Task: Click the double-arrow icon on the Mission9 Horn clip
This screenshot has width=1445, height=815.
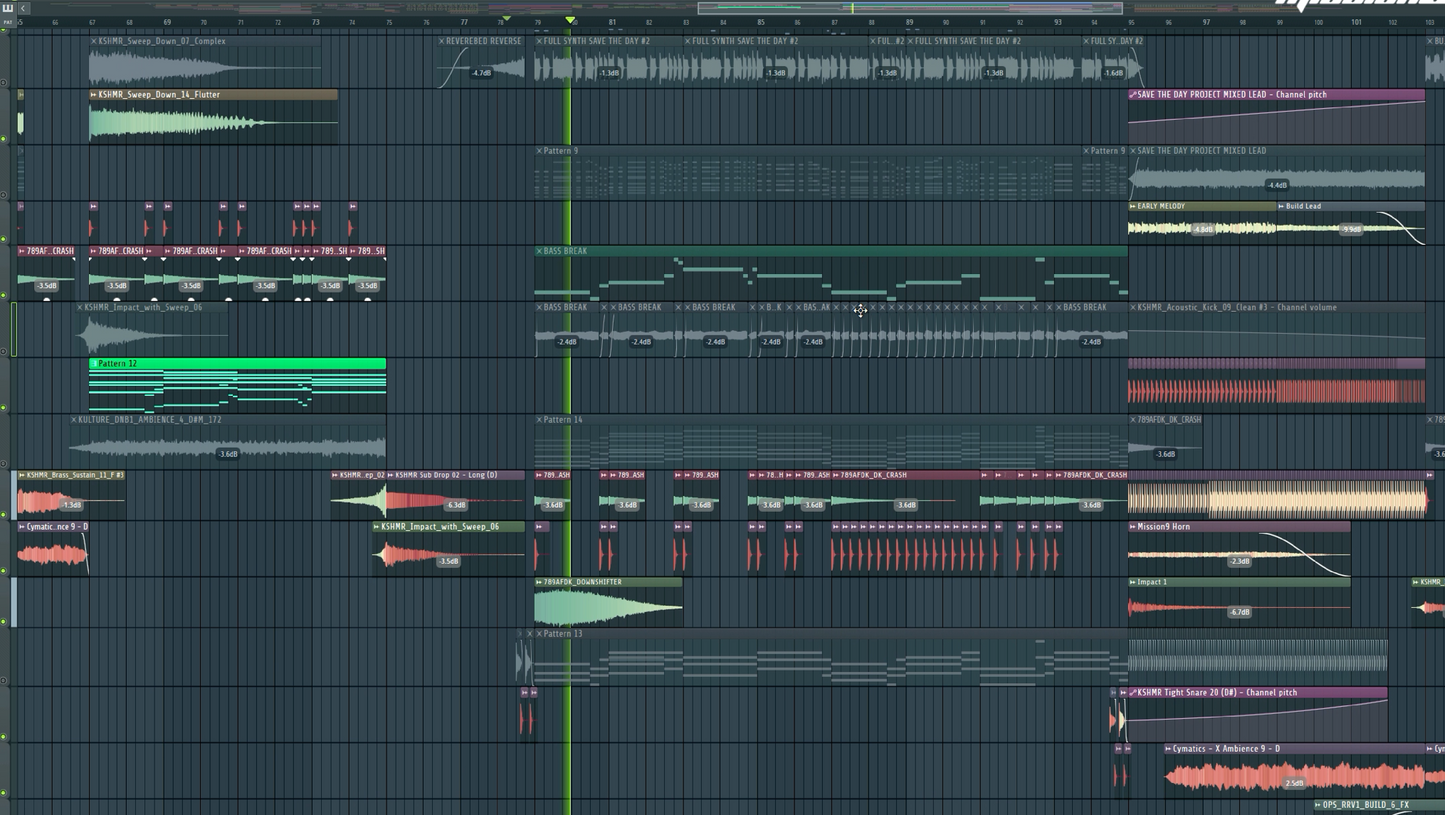Action: (1133, 526)
